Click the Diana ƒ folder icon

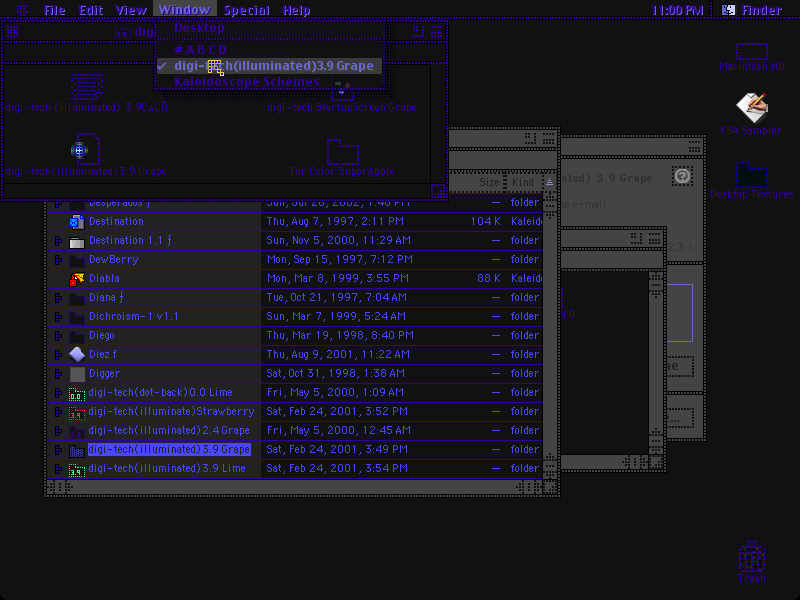point(77,298)
